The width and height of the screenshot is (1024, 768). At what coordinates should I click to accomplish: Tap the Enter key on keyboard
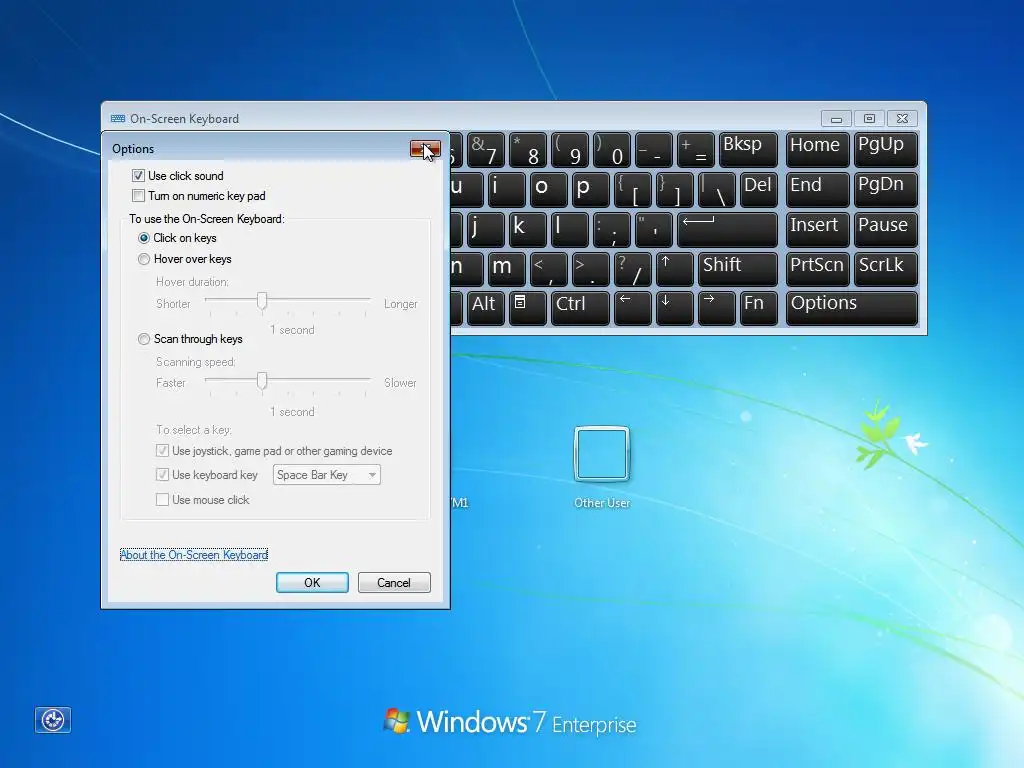727,229
